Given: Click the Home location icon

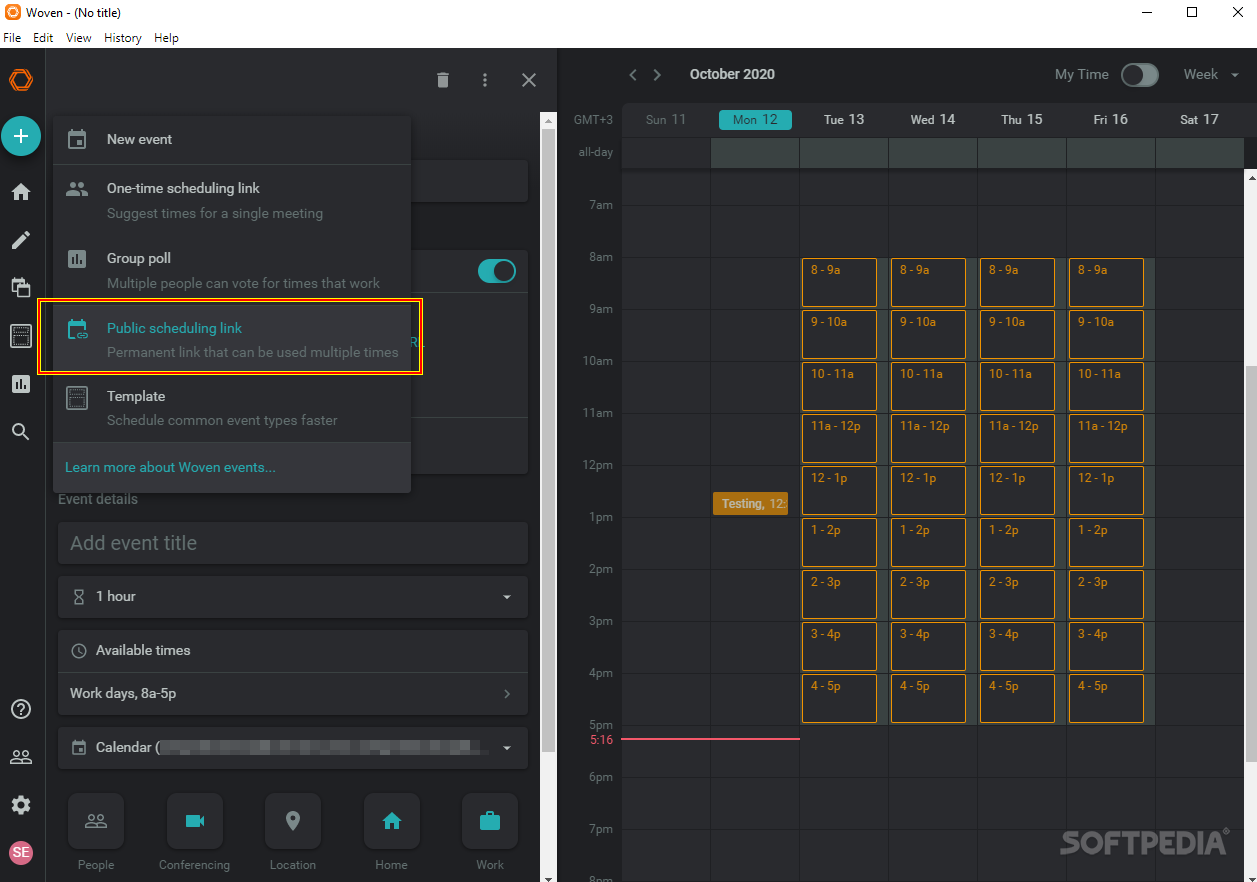Looking at the screenshot, I should coord(392,821).
